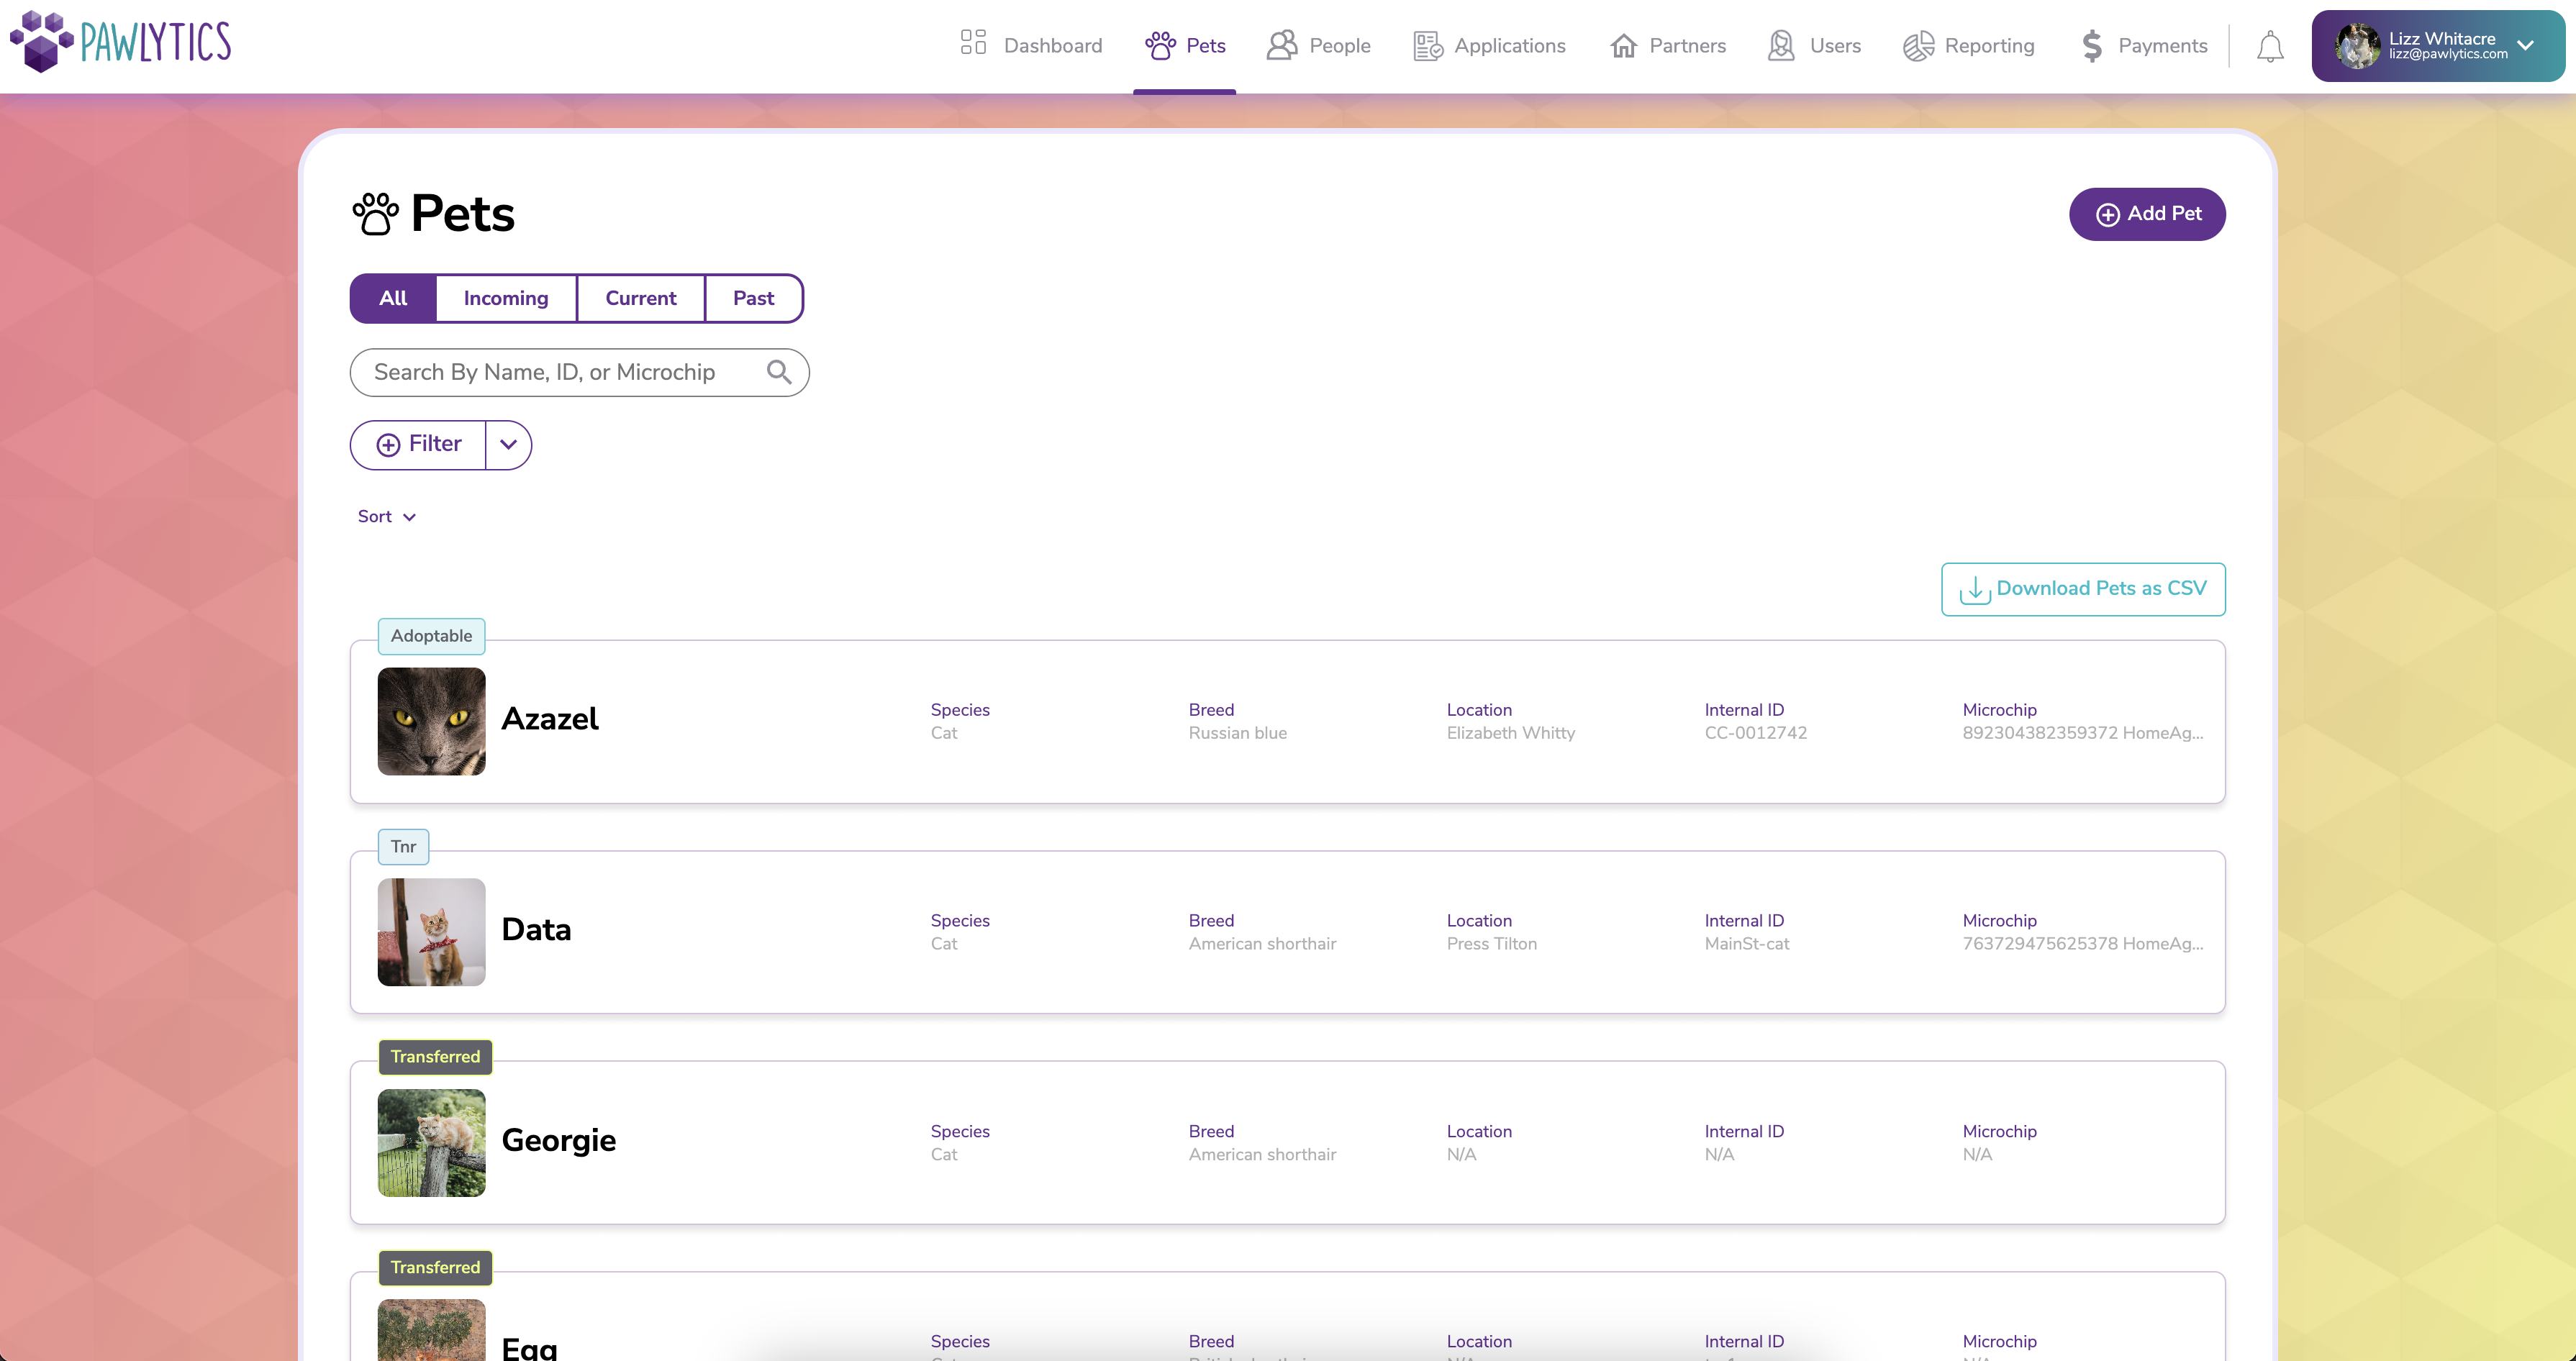The image size is (2576, 1361).
Task: Open the Sort dropdown
Action: tap(387, 516)
